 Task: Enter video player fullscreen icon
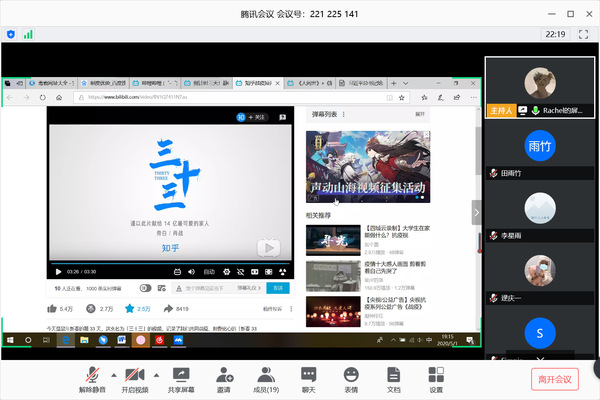point(282,272)
